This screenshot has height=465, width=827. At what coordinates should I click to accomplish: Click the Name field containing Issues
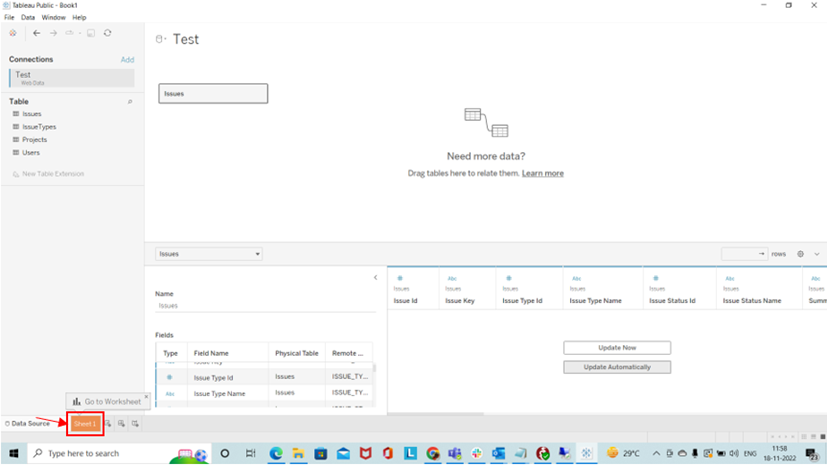point(265,306)
